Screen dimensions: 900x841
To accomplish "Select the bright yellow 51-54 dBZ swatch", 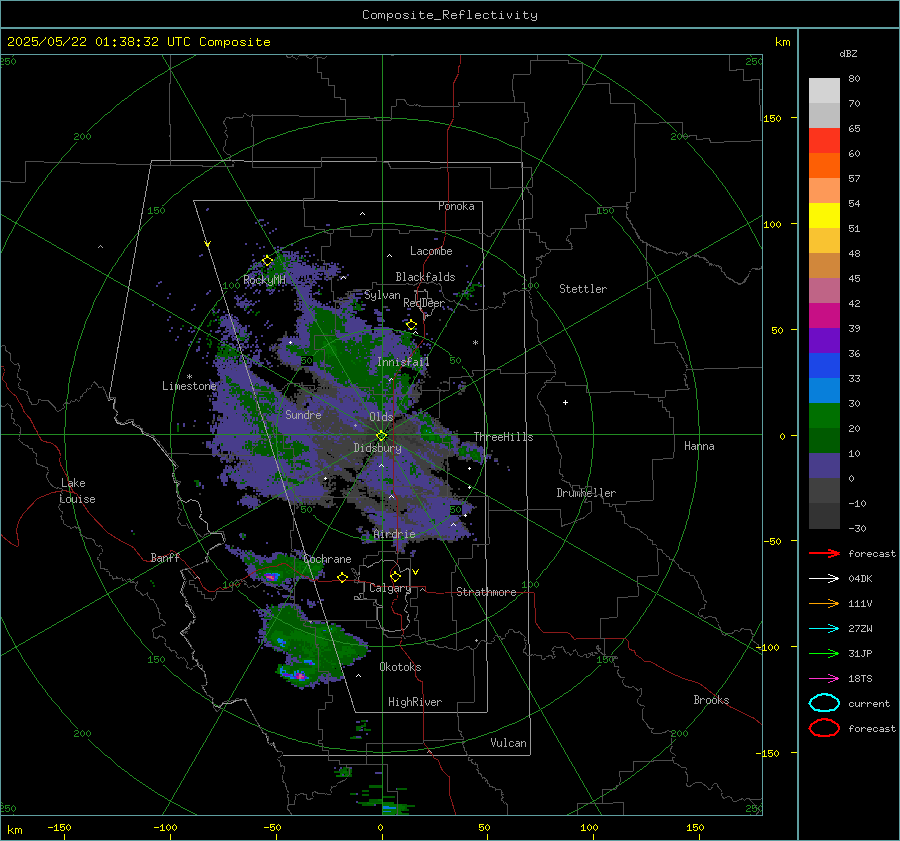I will click(824, 216).
